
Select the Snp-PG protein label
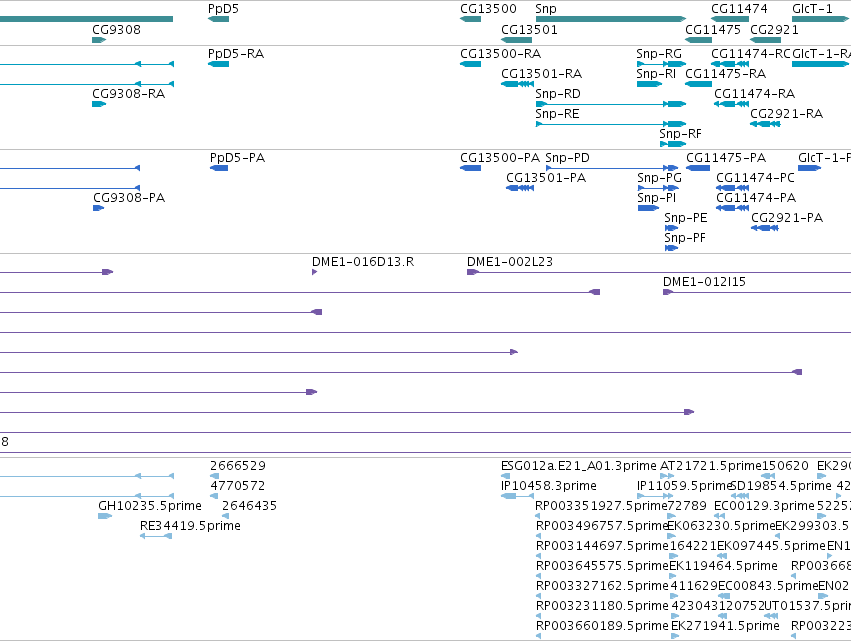[659, 177]
